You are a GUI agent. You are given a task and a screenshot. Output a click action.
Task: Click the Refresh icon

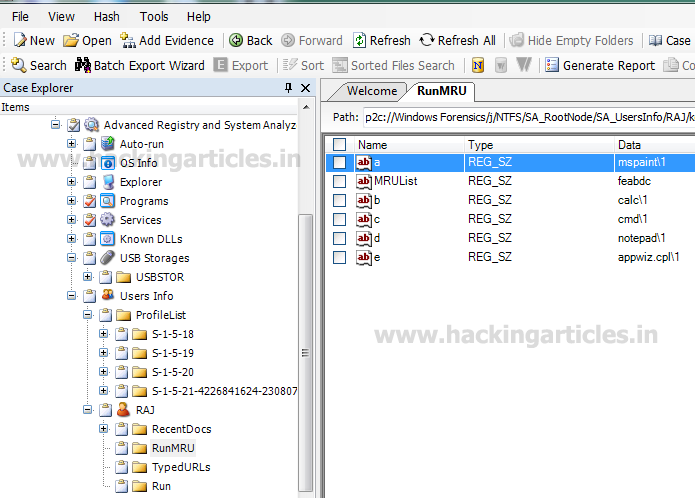click(x=359, y=40)
